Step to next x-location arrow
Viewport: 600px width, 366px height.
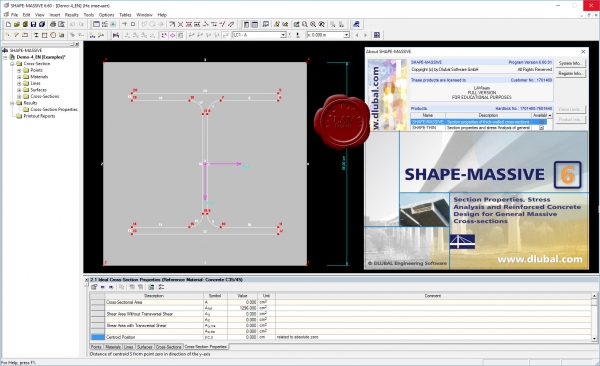click(365, 35)
